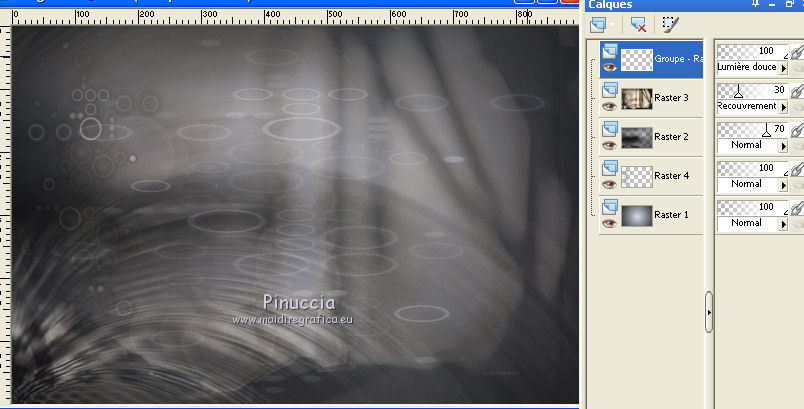Screen dimensions: 804x409
Task: Click the layer type icon of Raster 4
Action: coord(609,168)
